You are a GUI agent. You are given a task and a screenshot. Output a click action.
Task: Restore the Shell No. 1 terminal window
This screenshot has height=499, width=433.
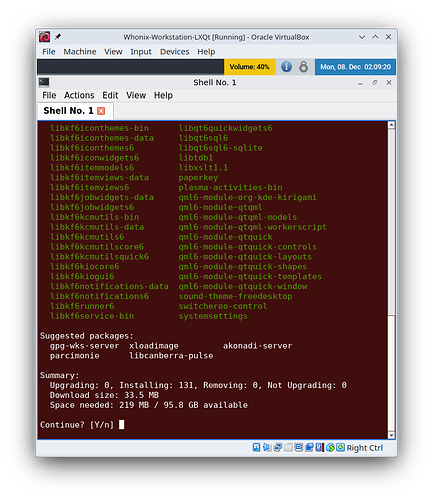374,82
